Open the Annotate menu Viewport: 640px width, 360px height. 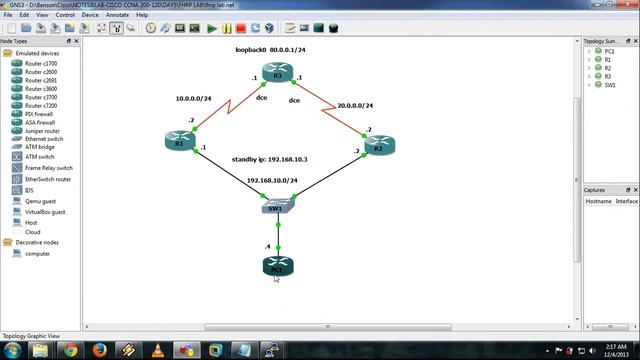tap(117, 15)
